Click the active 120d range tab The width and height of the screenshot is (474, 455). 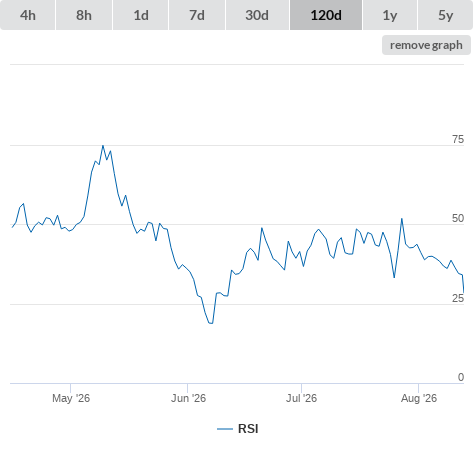tap(326, 15)
